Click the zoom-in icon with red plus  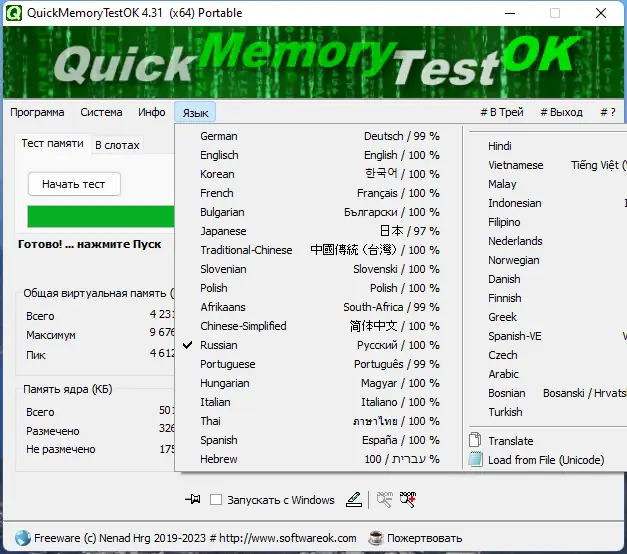click(x=408, y=499)
